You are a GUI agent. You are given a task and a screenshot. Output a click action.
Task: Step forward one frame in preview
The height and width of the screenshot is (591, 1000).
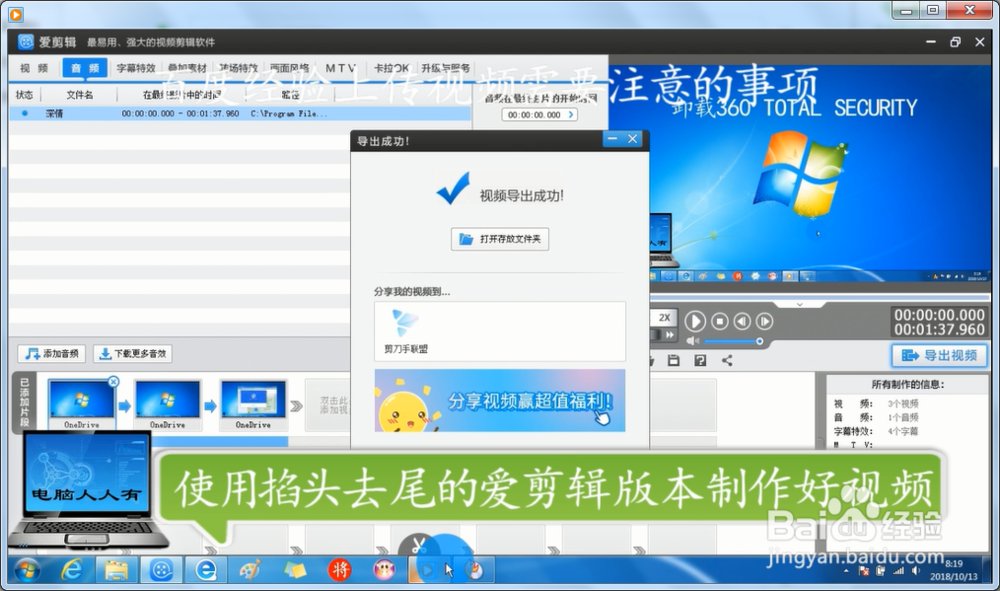coord(764,321)
